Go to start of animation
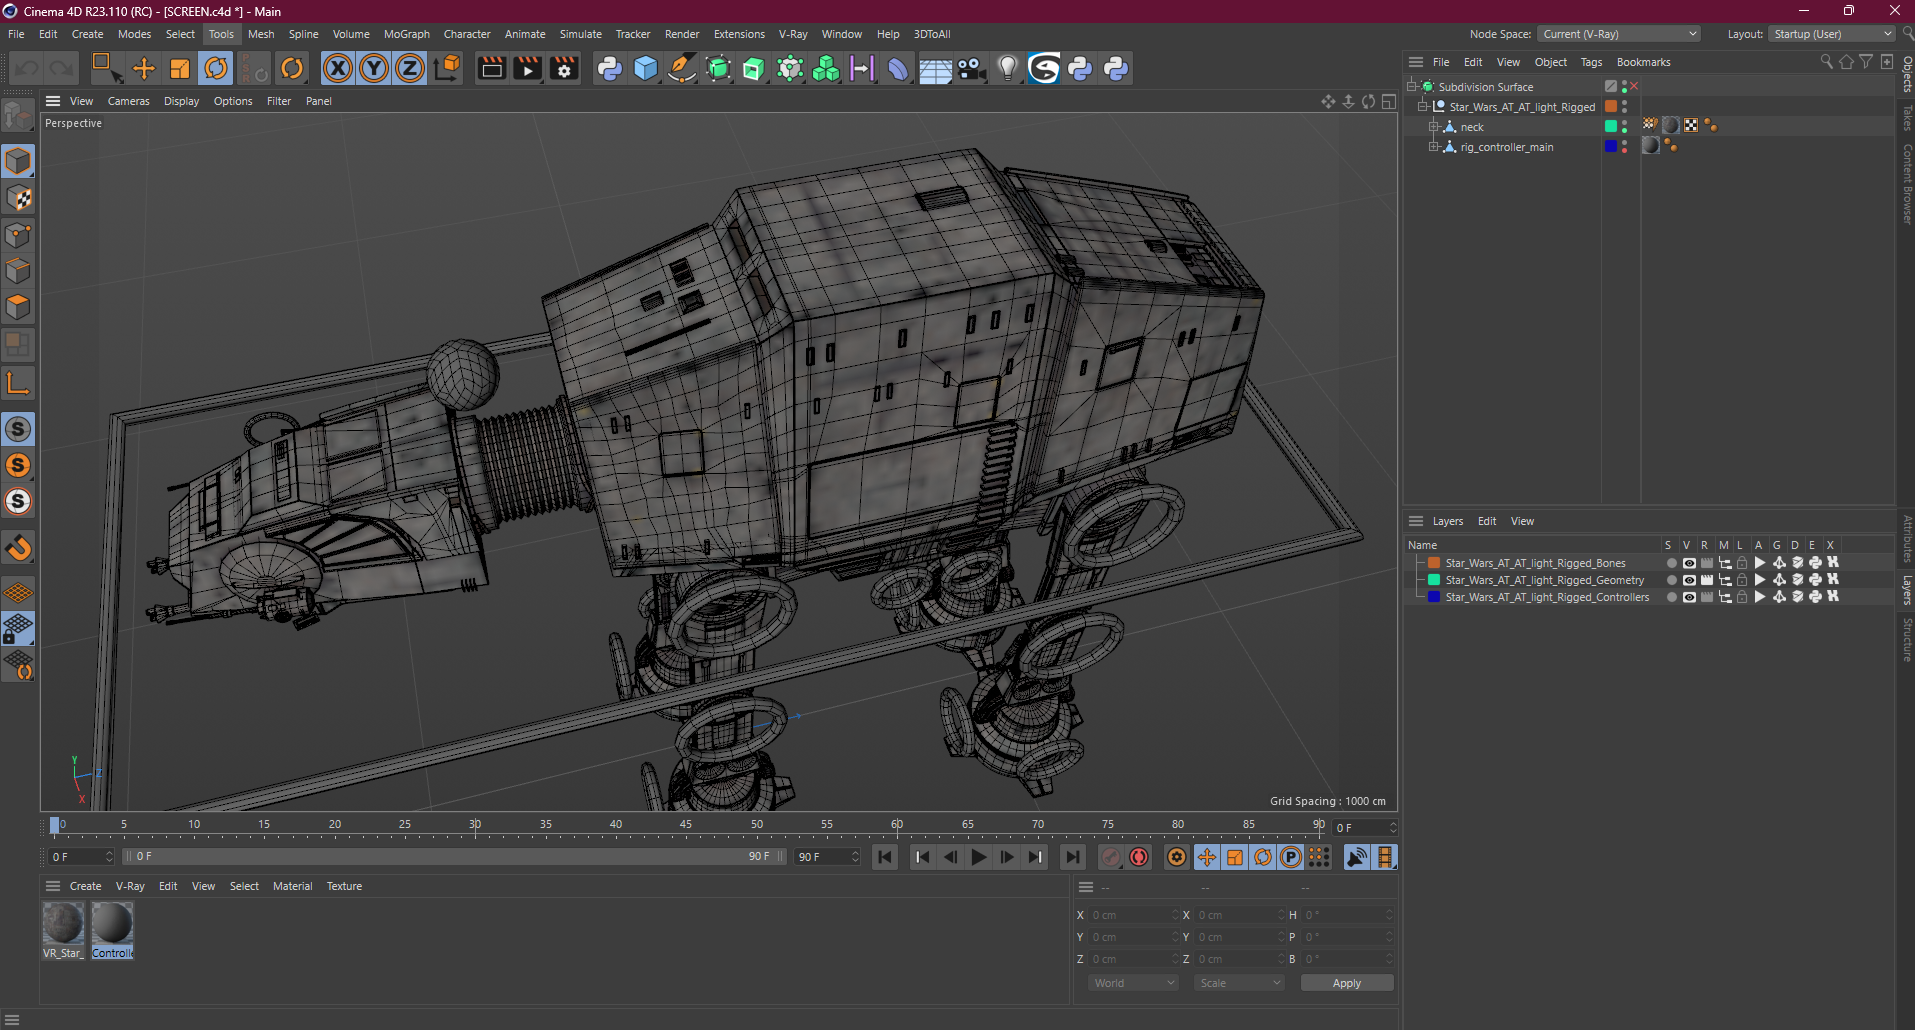Screen dimensions: 1915x1030 (x=885, y=857)
